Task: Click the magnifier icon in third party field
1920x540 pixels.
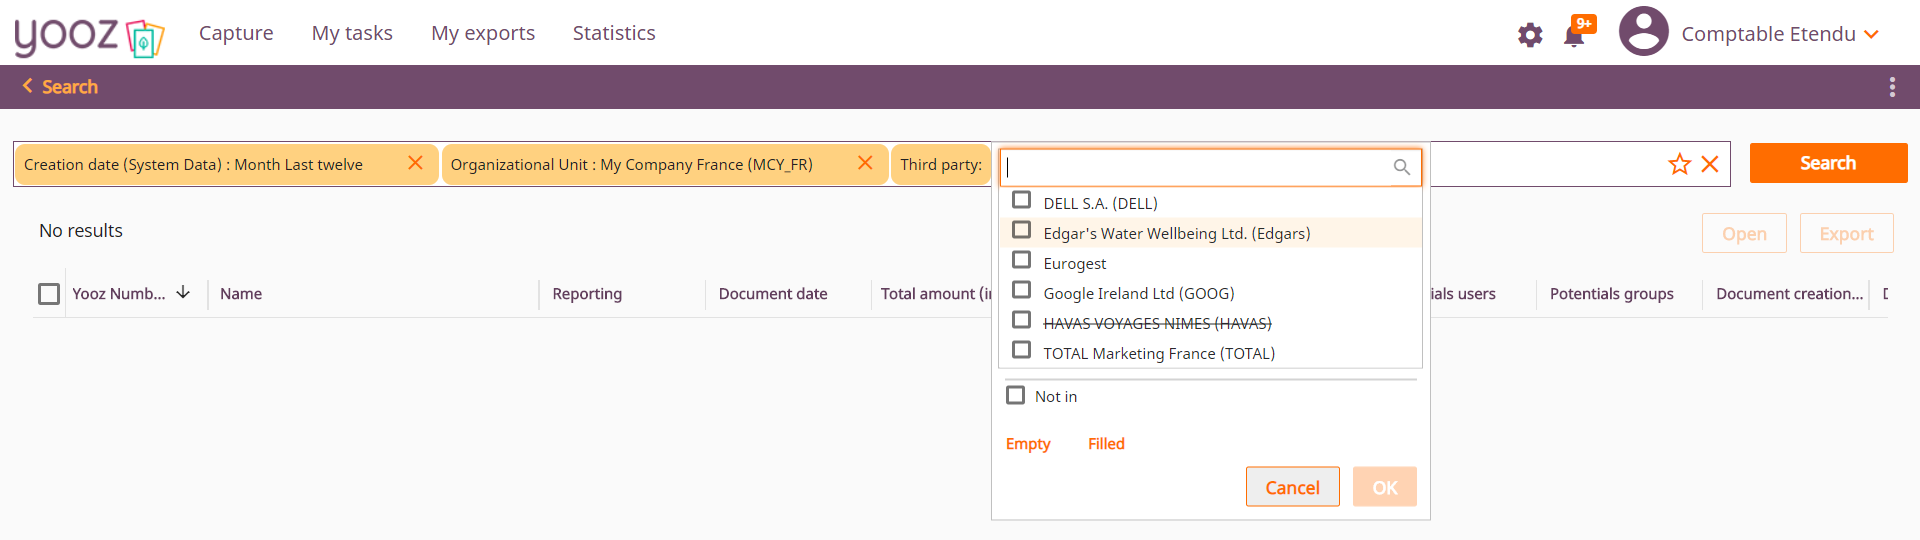Action: [1402, 167]
